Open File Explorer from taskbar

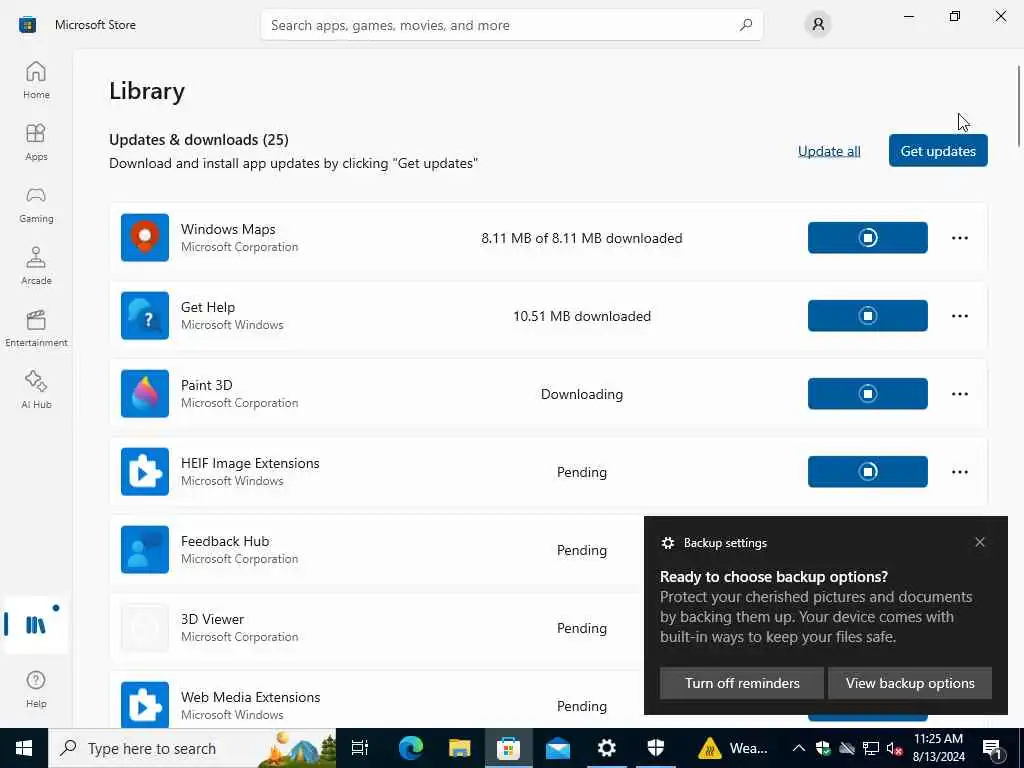pyautogui.click(x=459, y=748)
